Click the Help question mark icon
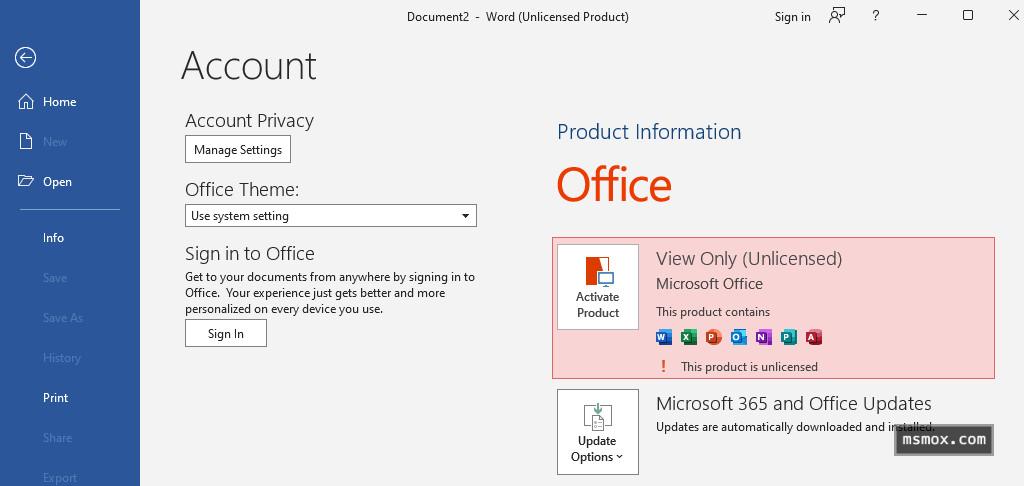Screen dimensions: 1024x486 (x=876, y=16)
